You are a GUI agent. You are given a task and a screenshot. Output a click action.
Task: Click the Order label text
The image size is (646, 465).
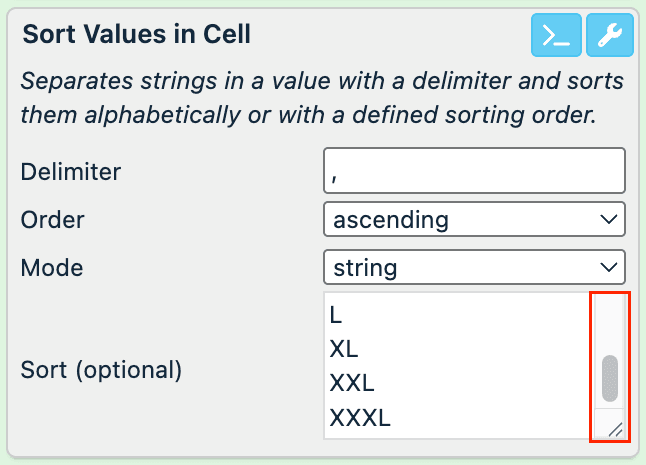pos(53,219)
